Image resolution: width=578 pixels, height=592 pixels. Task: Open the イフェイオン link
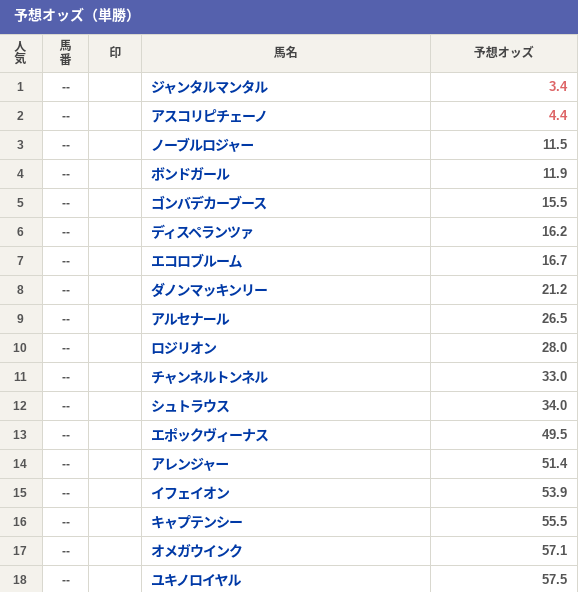click(190, 493)
